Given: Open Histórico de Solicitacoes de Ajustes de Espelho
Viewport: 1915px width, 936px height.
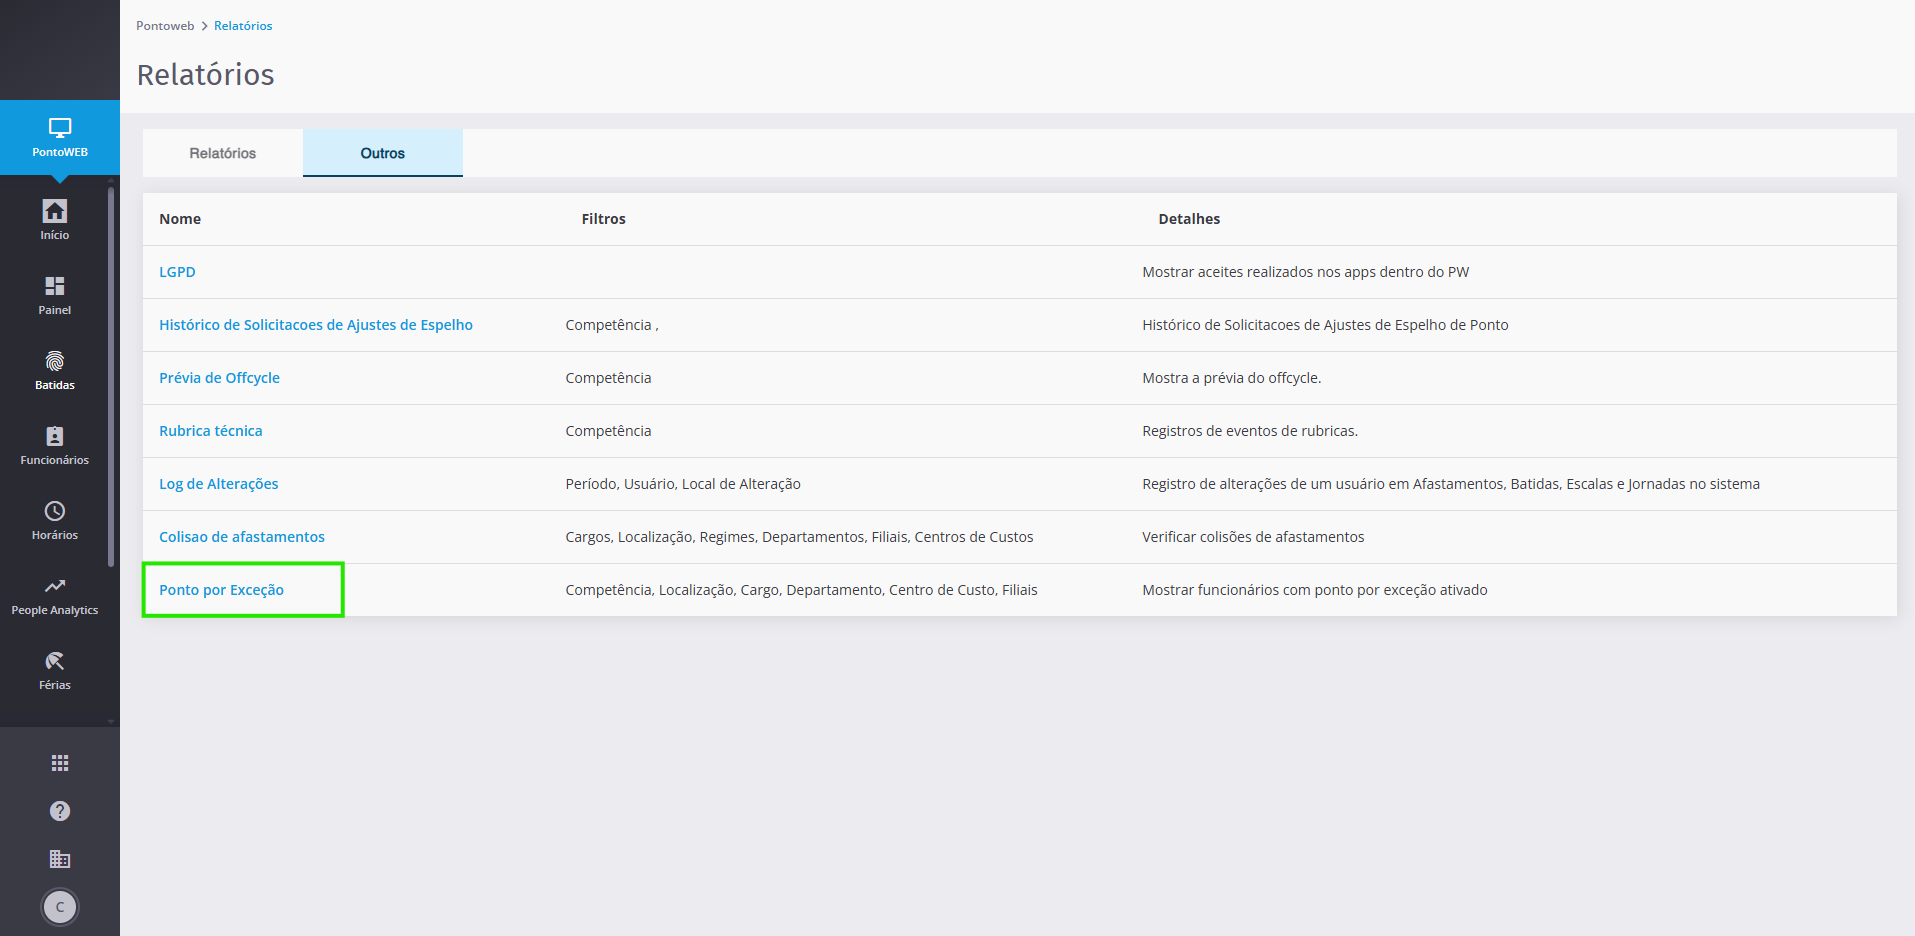Looking at the screenshot, I should [316, 325].
